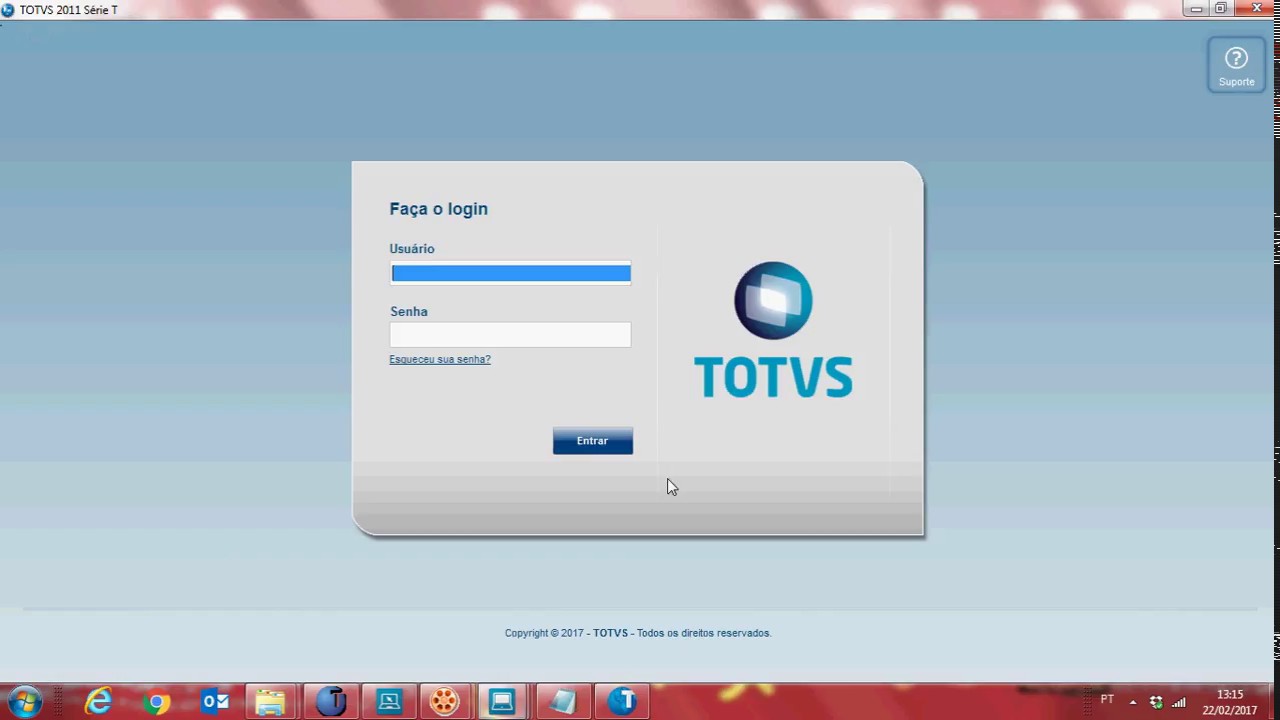The width and height of the screenshot is (1280, 720).
Task: Open the notepad-like app in the taskbar
Action: tap(562, 702)
